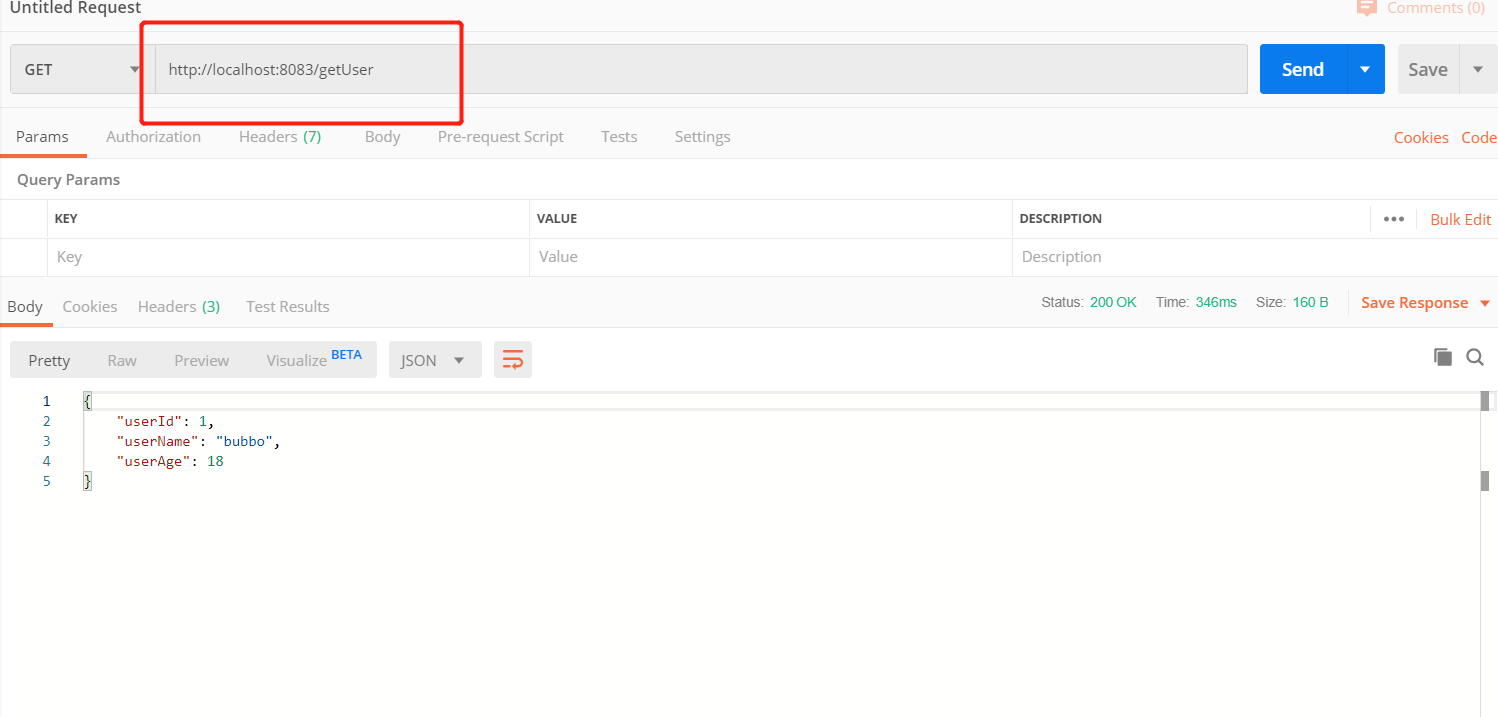Viewport: 1498px width, 717px height.
Task: Click the Description input cell
Action: [x=1254, y=257]
